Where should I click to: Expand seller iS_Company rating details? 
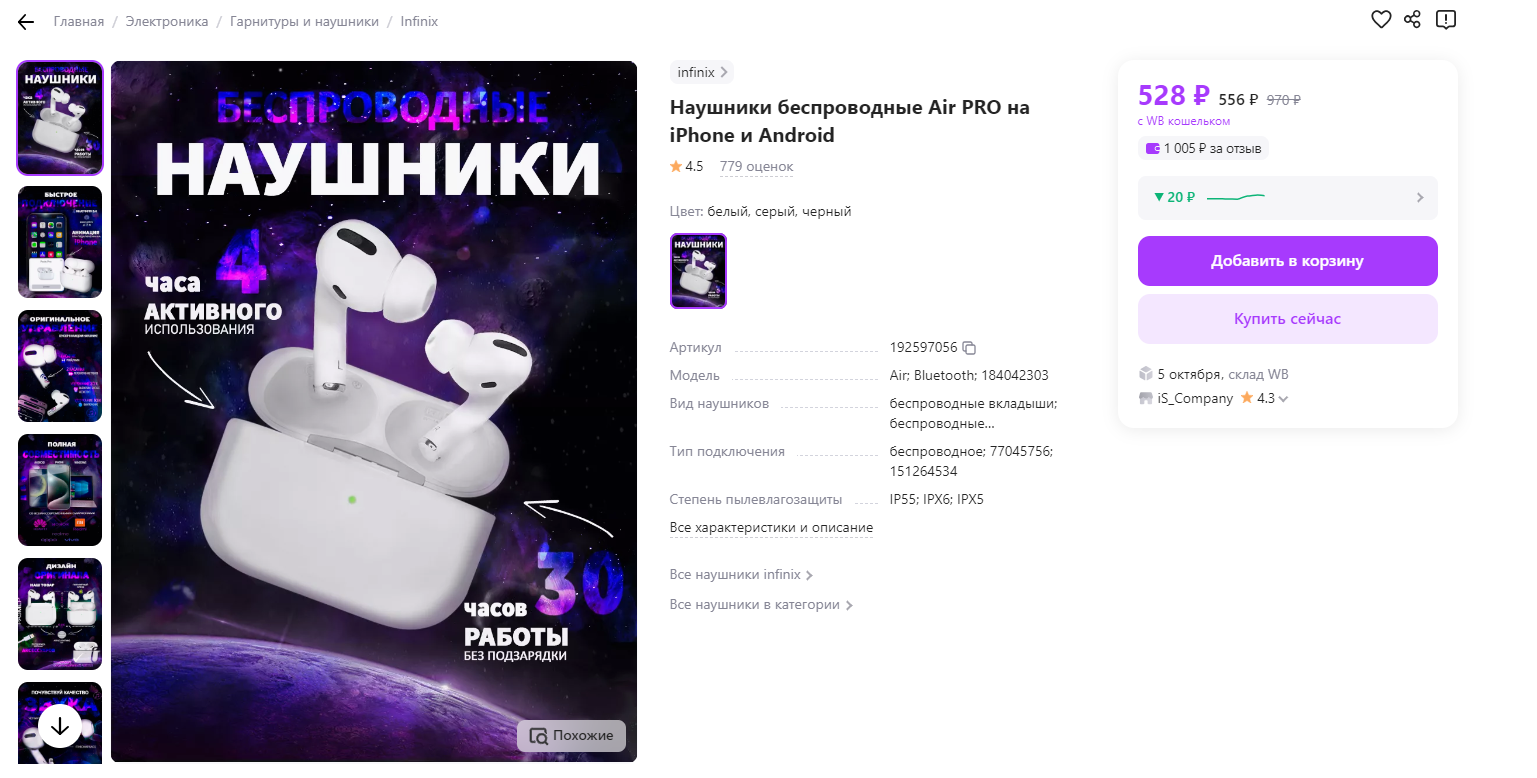click(1283, 399)
